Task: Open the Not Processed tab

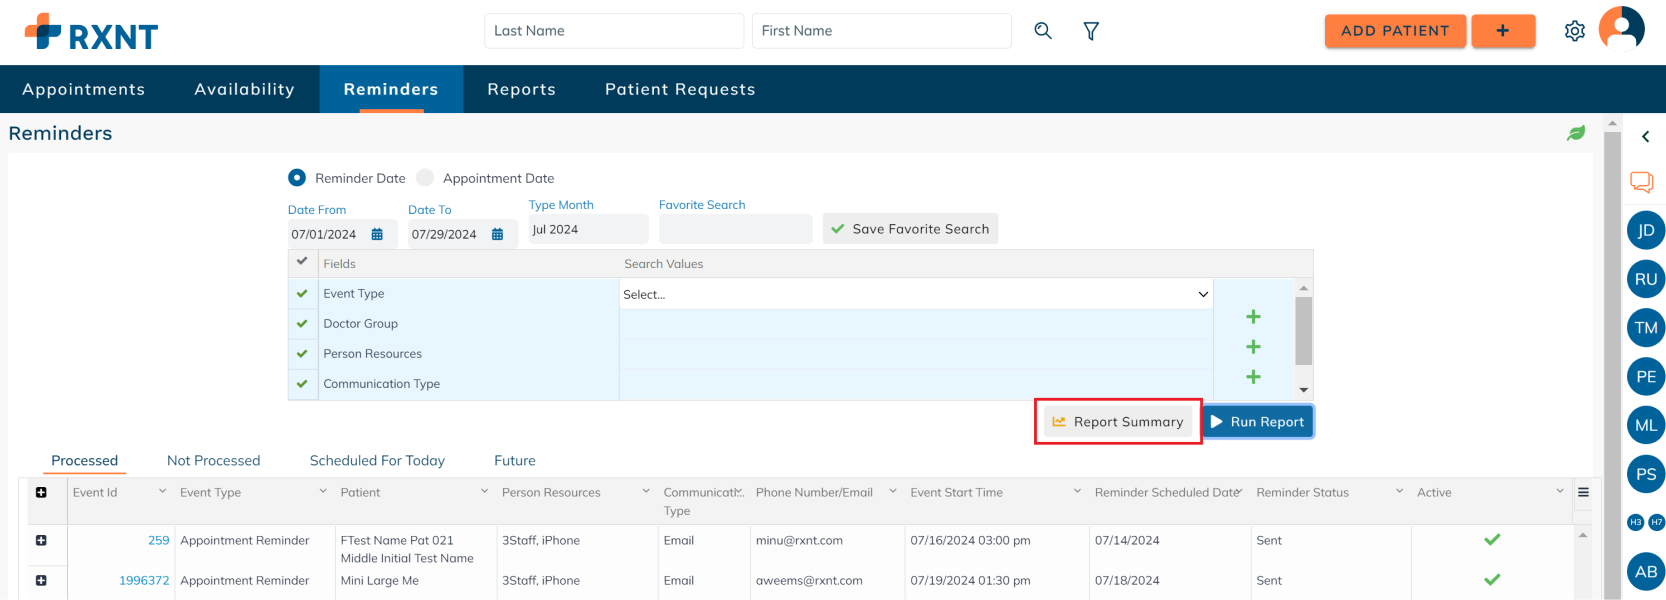Action: [213, 460]
